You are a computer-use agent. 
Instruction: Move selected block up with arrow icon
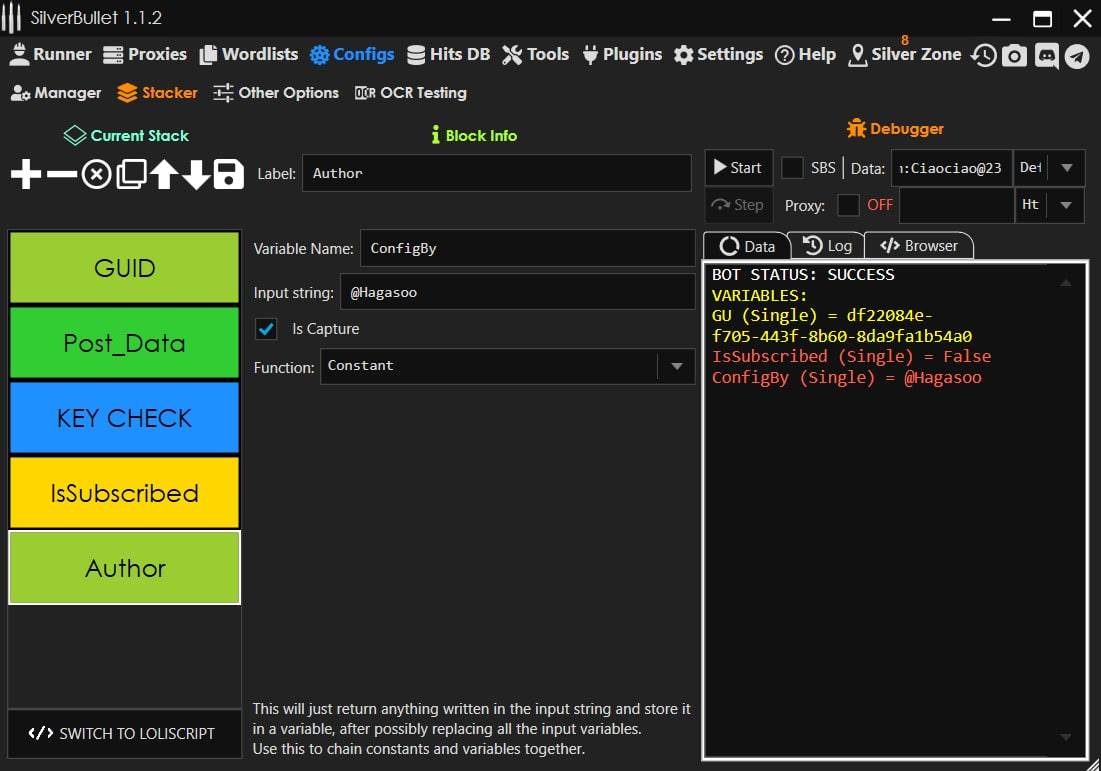[164, 175]
